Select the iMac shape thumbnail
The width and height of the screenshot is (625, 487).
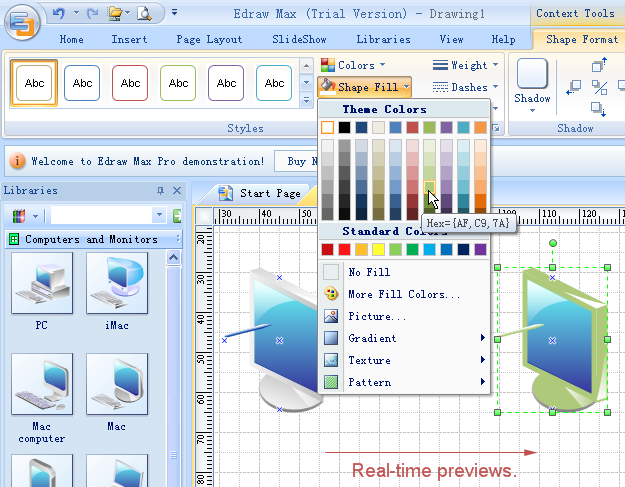point(117,283)
